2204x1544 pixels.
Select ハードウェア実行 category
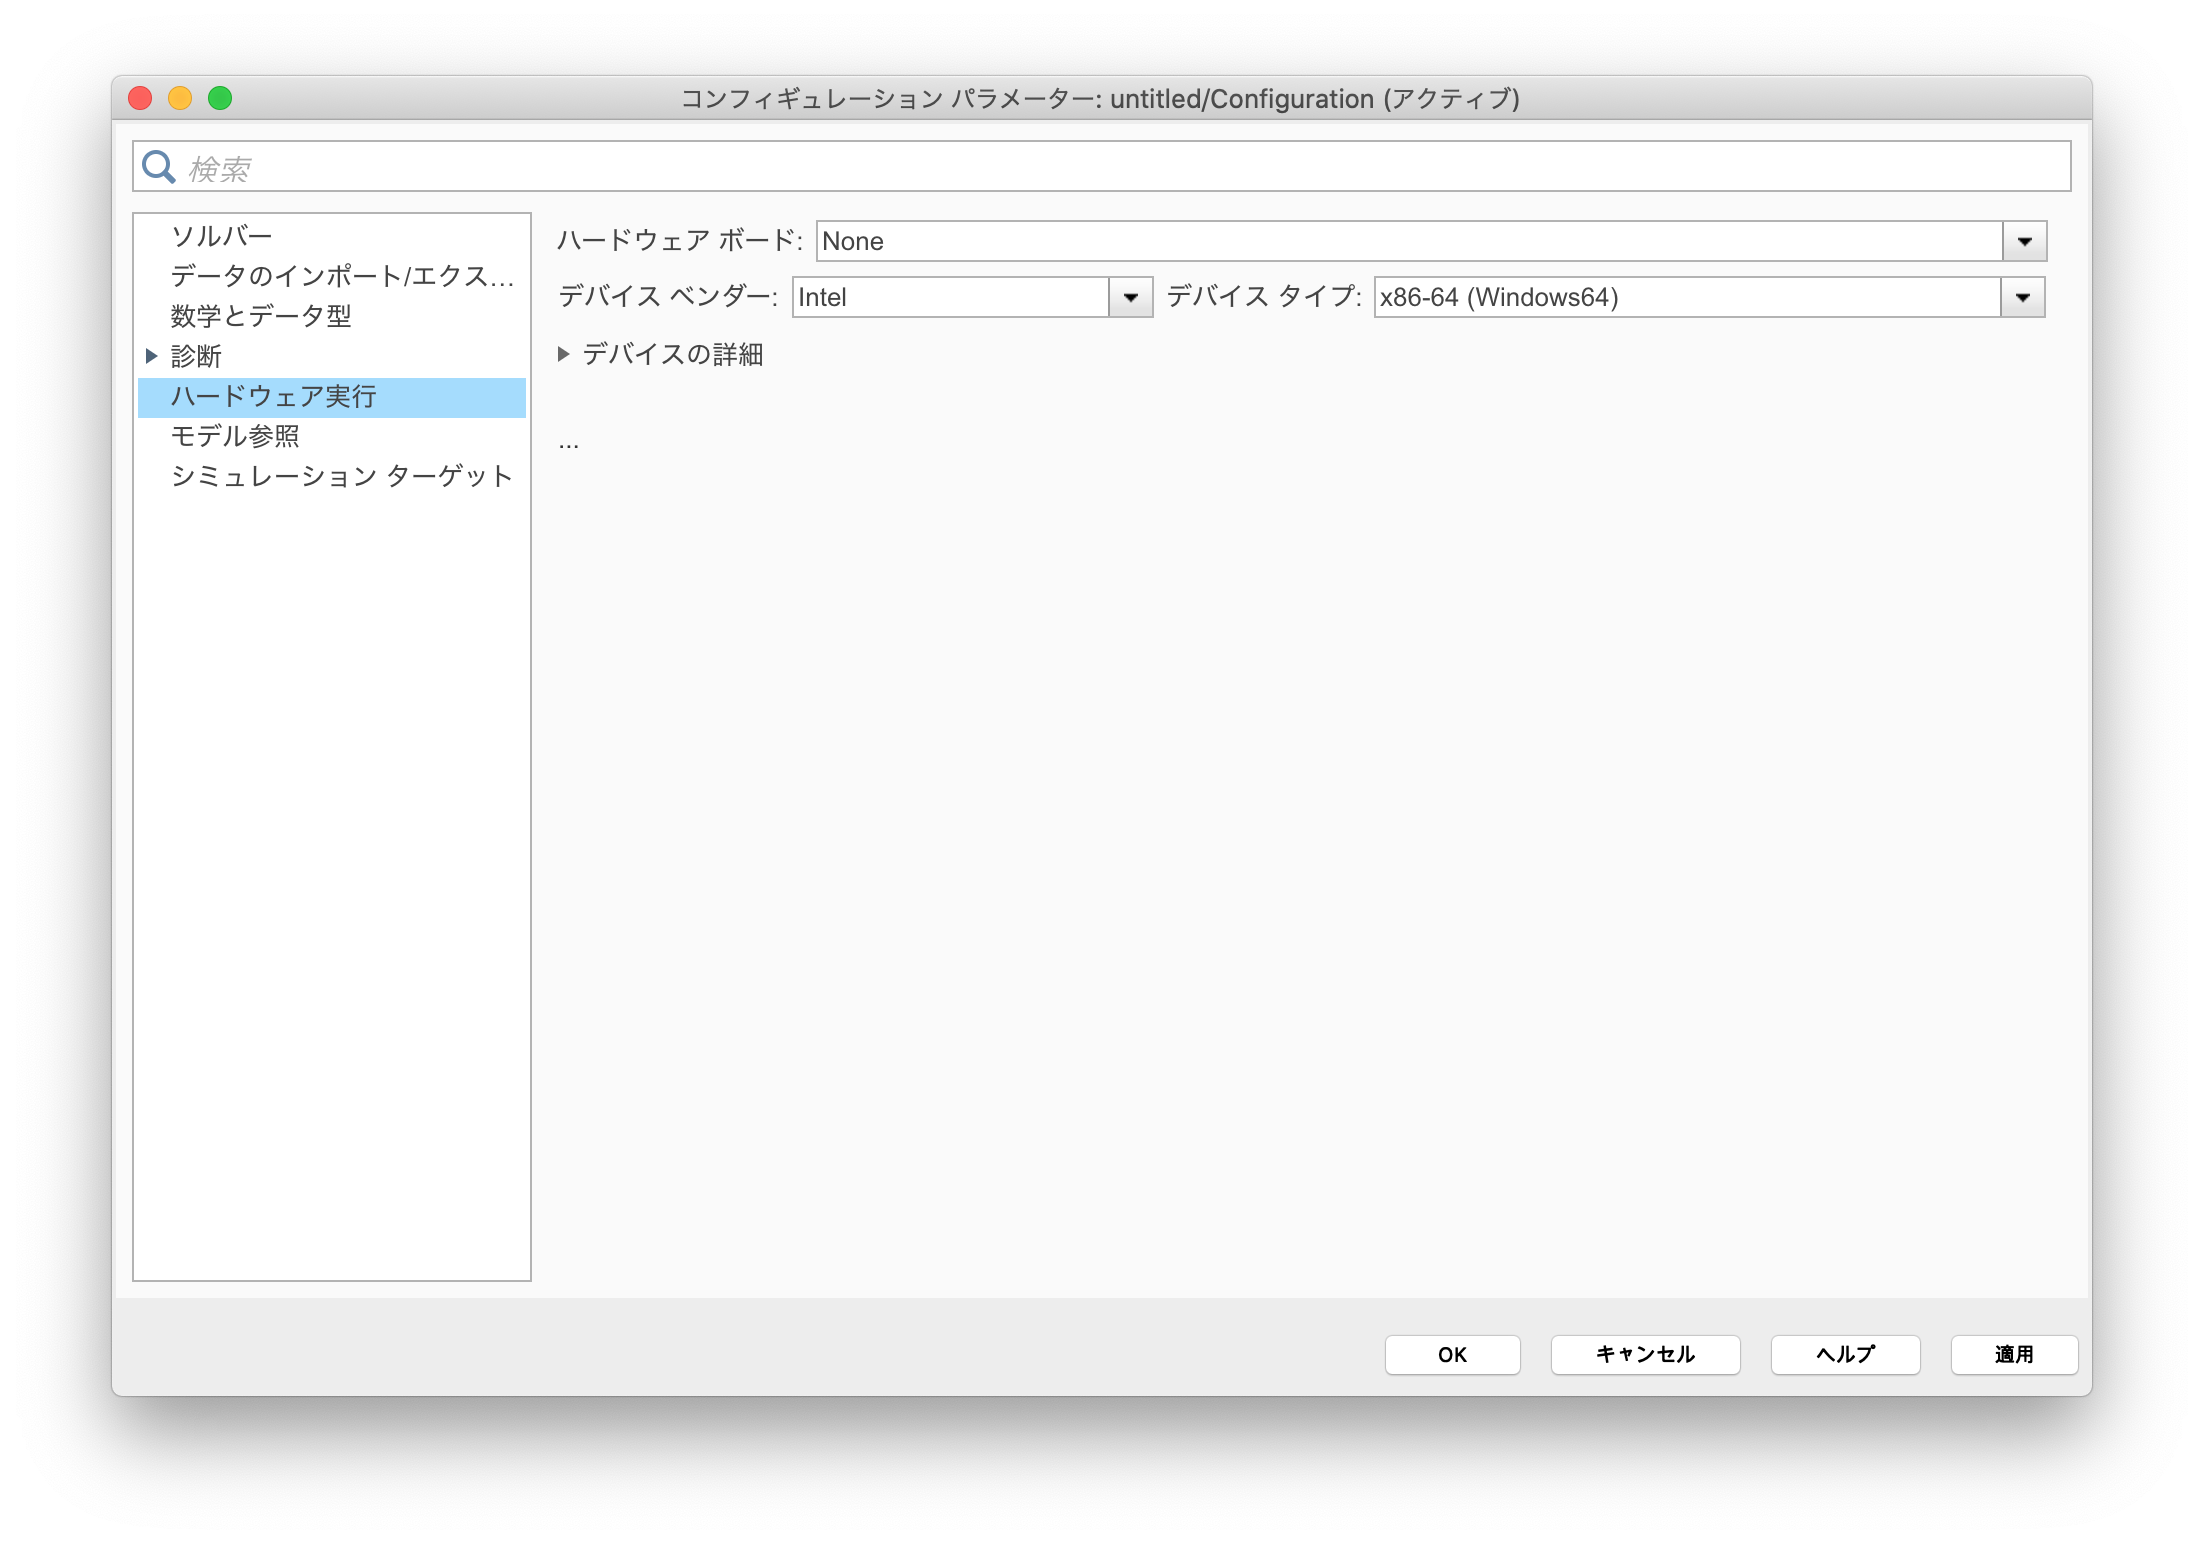[x=274, y=397]
